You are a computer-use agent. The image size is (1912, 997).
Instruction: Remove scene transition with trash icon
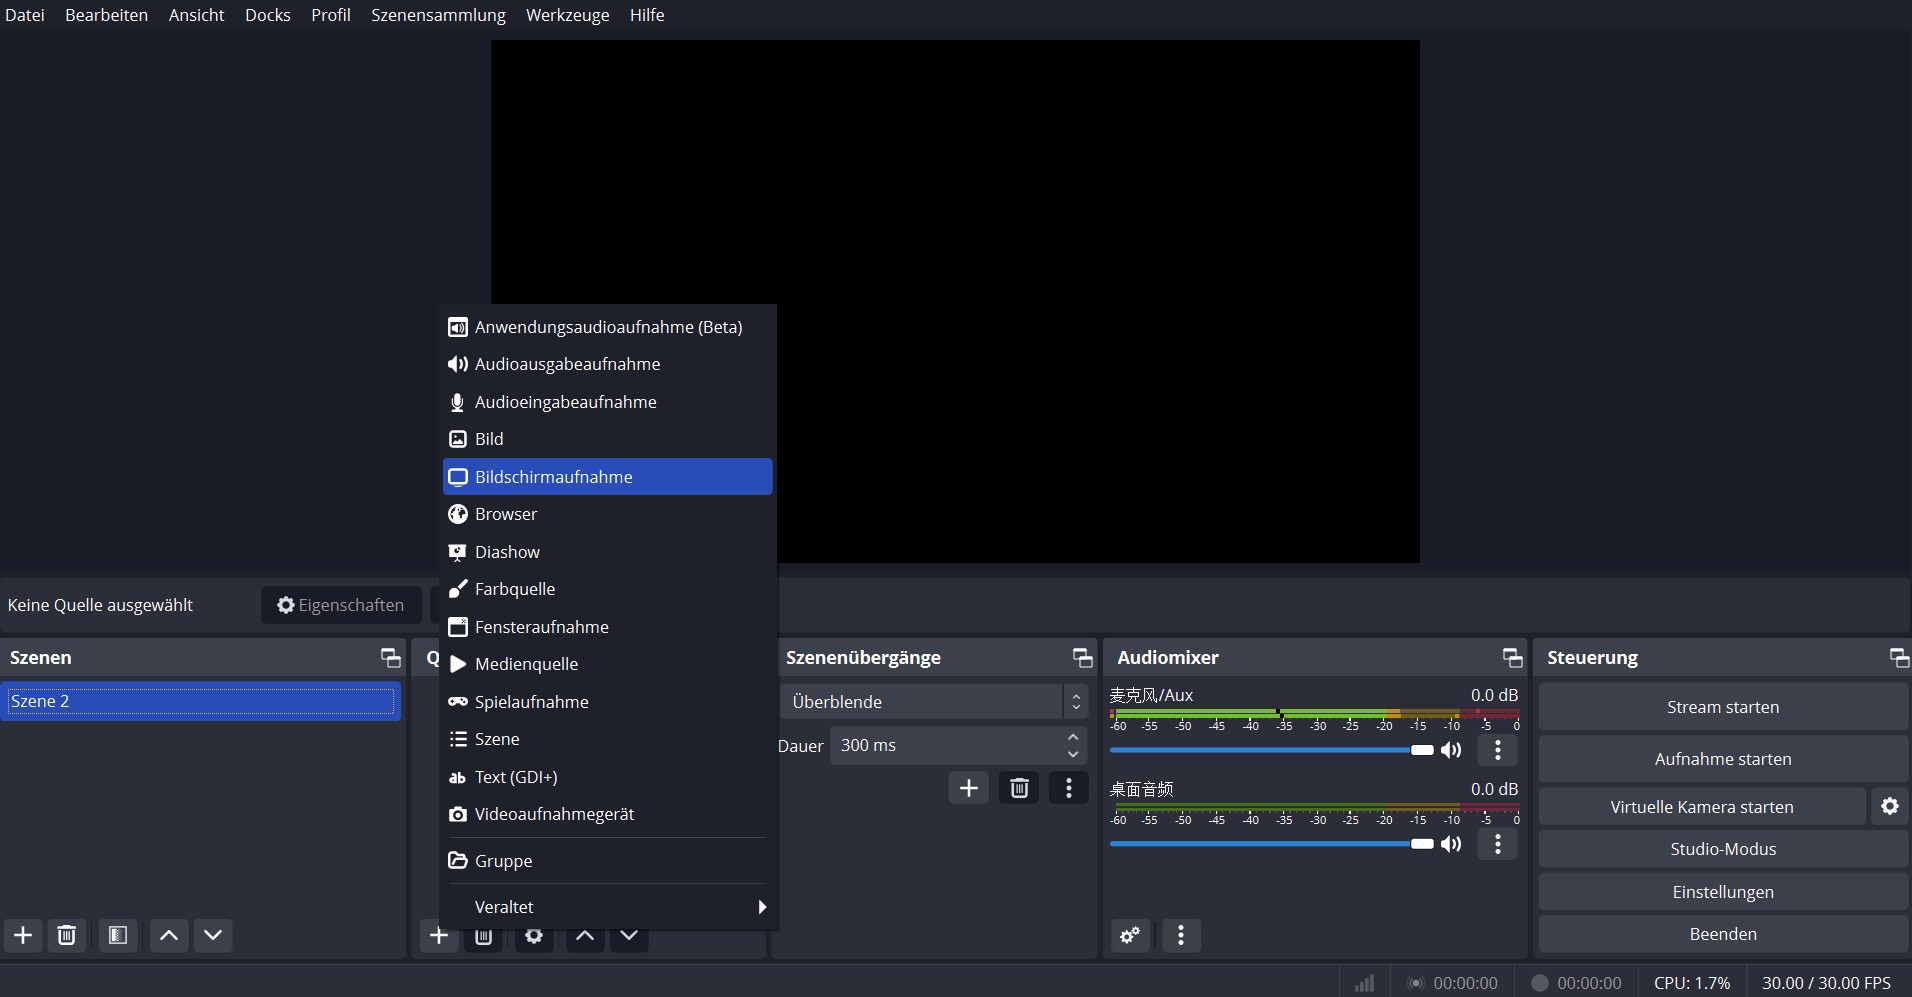(1019, 788)
